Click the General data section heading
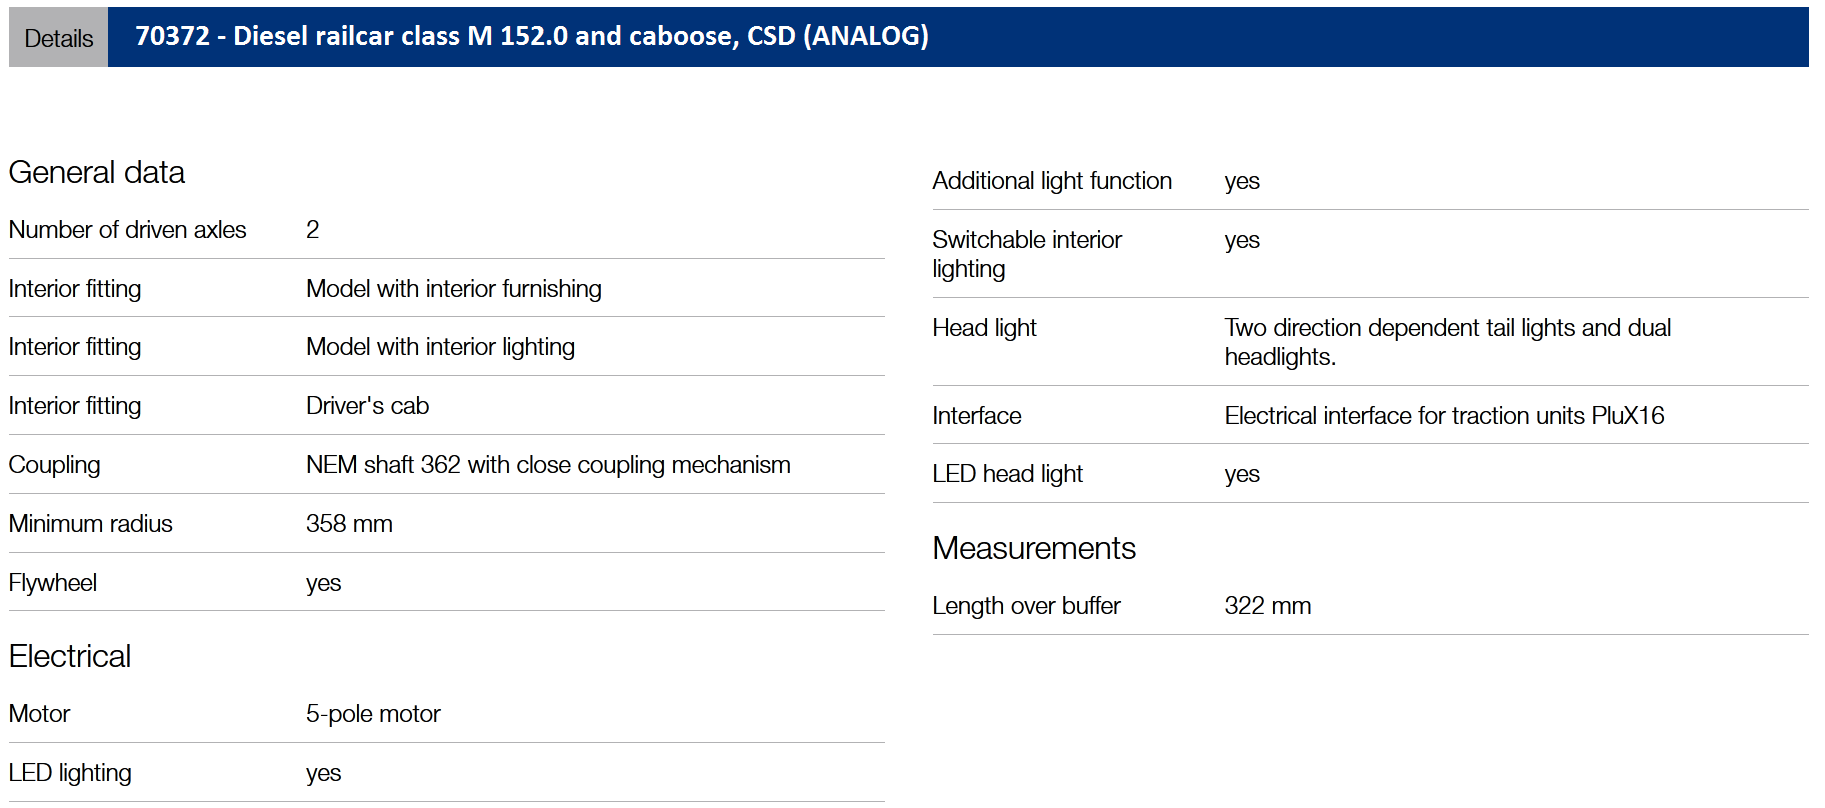 [97, 173]
